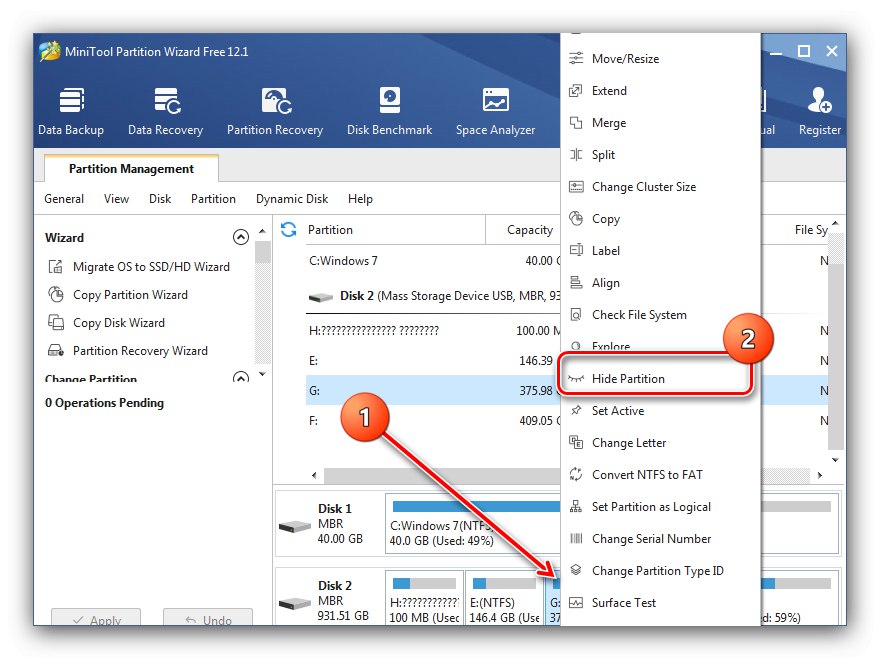Click the Surface Test icon

(x=576, y=602)
